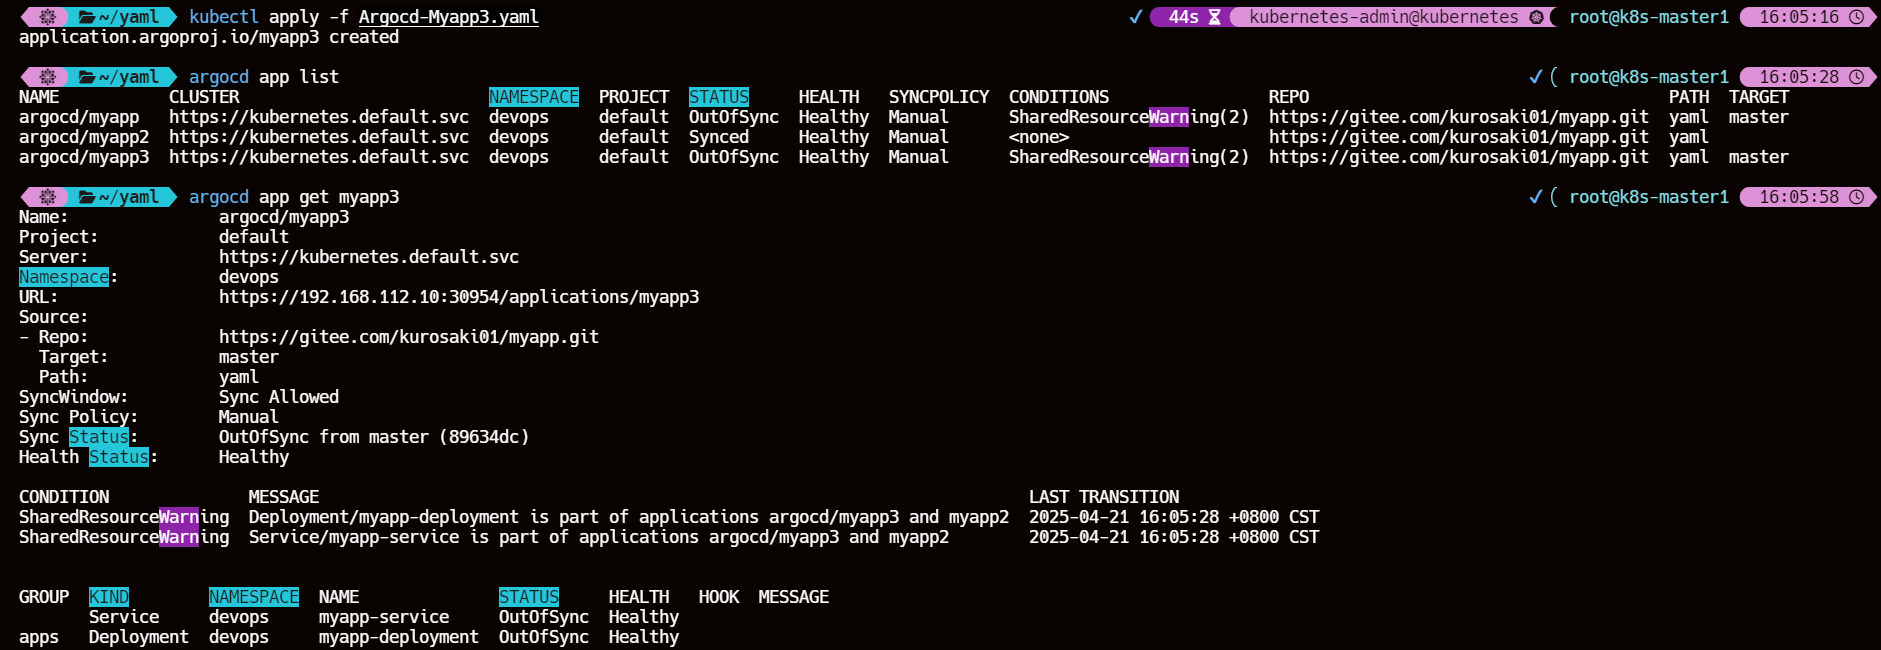Click the checkmark on the 16:05:58 prompt line
Viewport: 1881px width, 650px height.
pos(1535,197)
